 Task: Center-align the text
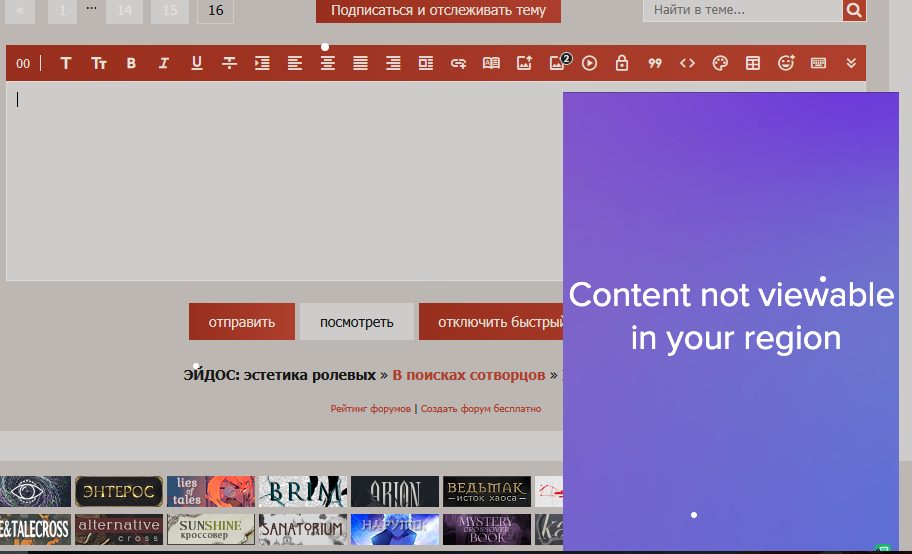click(327, 63)
